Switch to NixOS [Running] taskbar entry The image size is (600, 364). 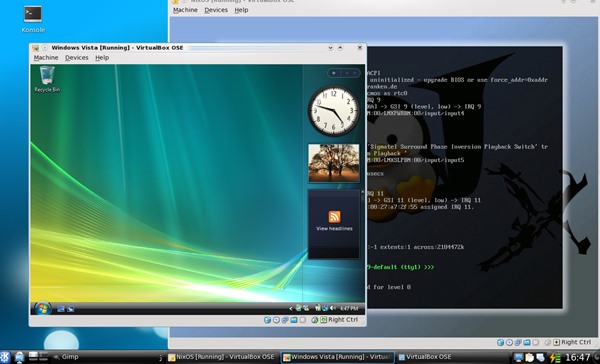point(222,357)
